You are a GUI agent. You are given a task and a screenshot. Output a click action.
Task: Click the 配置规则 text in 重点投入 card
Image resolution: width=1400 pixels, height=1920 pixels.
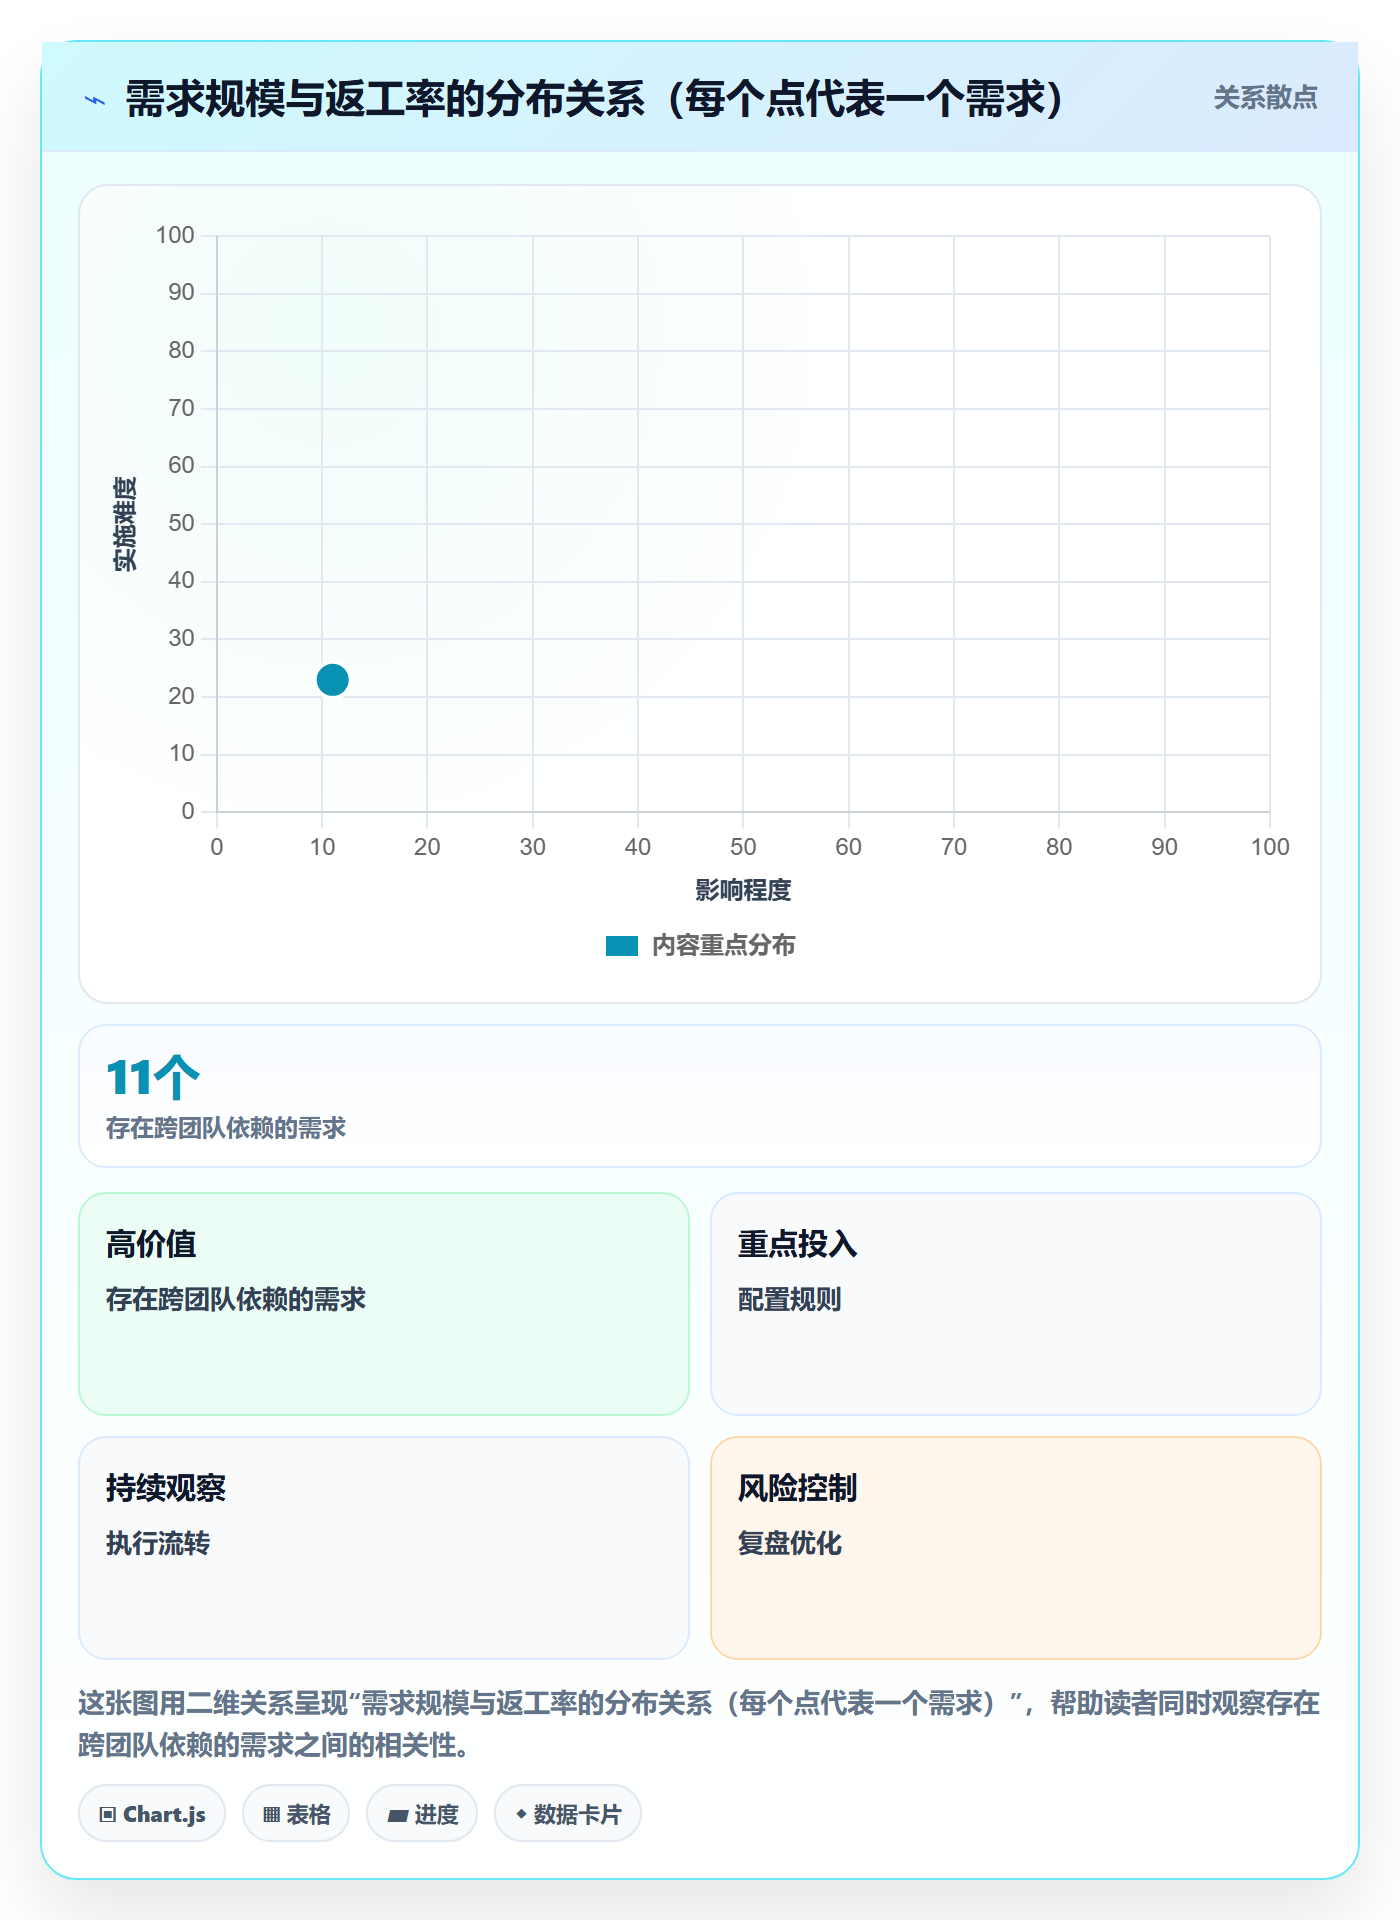click(790, 1300)
